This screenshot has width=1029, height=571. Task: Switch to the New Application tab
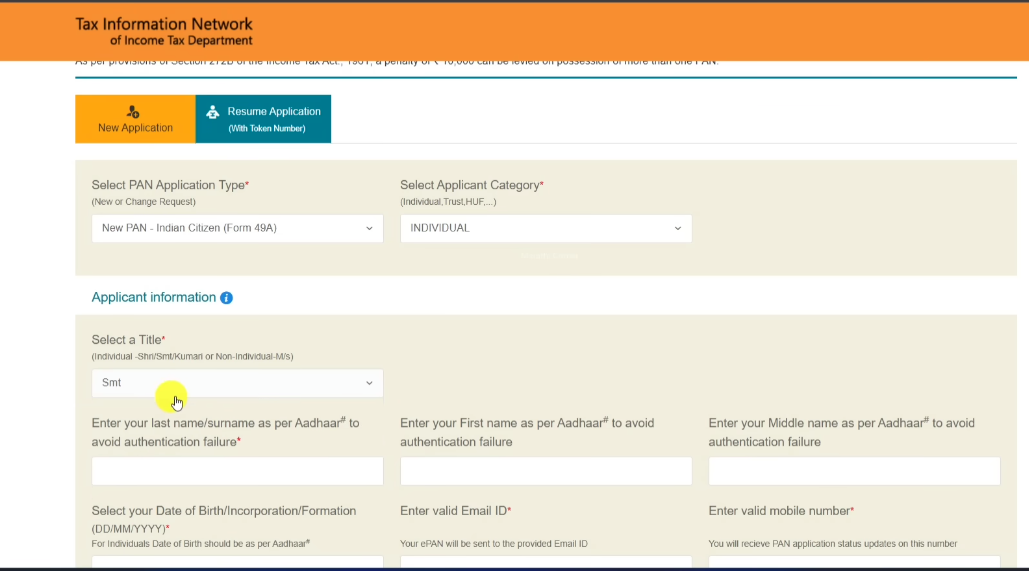pos(135,119)
